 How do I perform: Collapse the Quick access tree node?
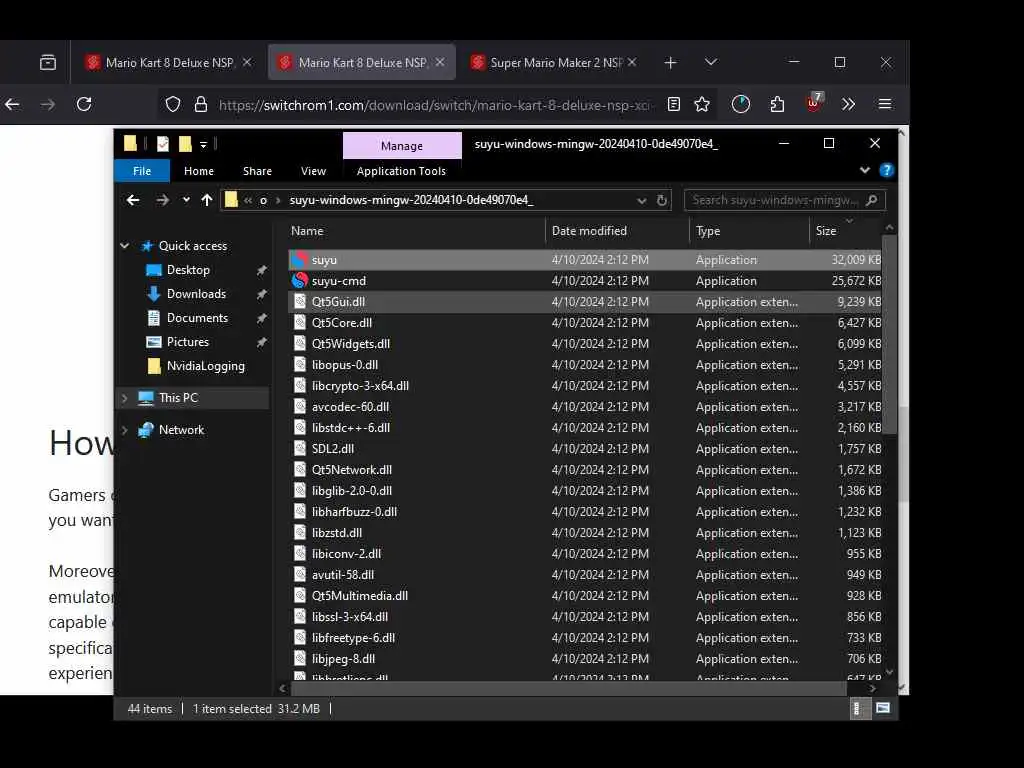pyautogui.click(x=125, y=246)
